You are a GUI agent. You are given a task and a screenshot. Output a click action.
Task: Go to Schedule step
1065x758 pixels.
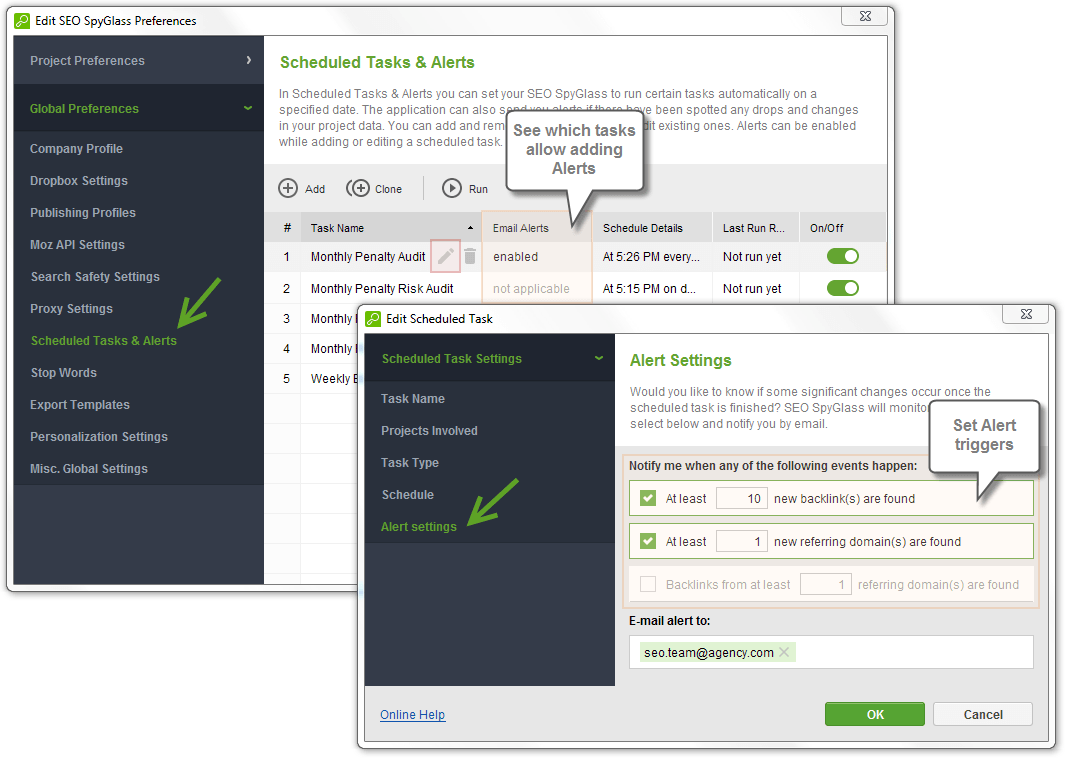408,494
